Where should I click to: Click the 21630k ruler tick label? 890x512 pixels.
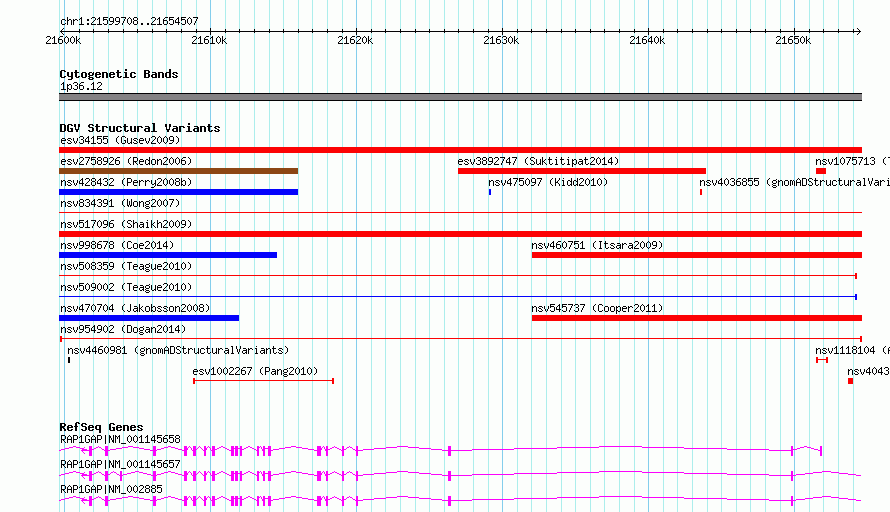(x=501, y=40)
